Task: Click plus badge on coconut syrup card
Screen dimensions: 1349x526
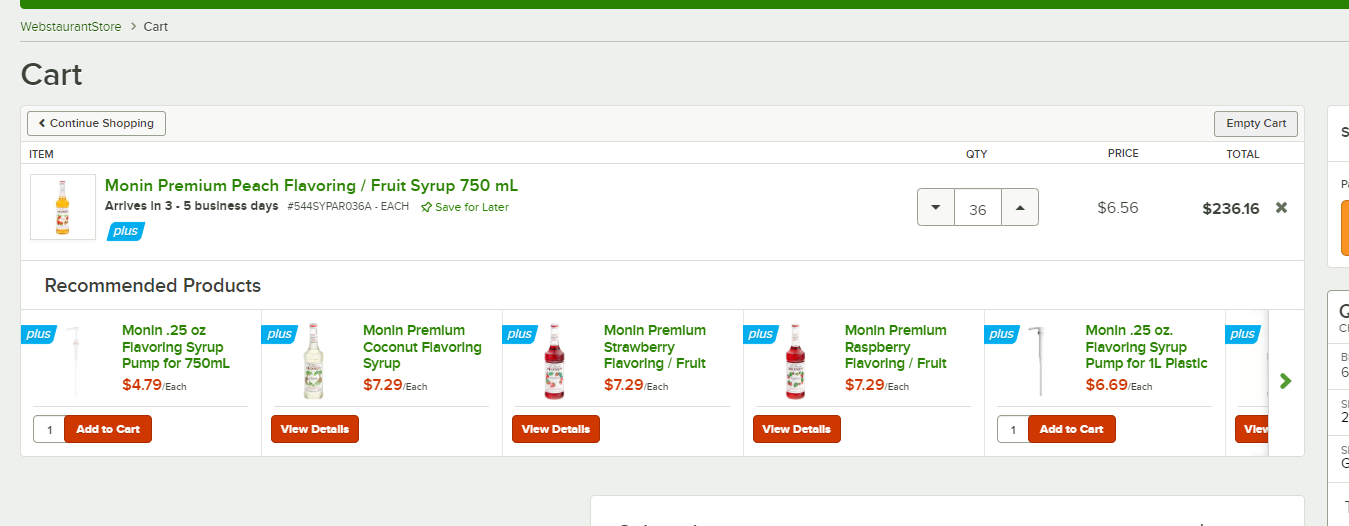Action: point(280,334)
